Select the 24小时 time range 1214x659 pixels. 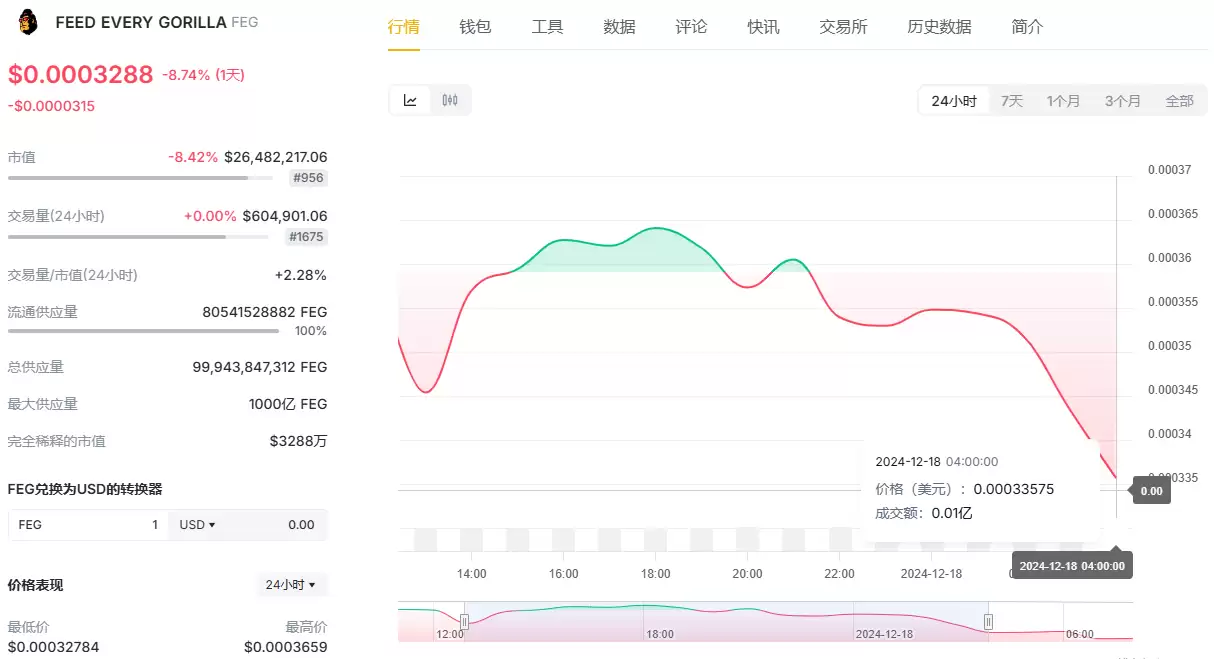coord(953,101)
